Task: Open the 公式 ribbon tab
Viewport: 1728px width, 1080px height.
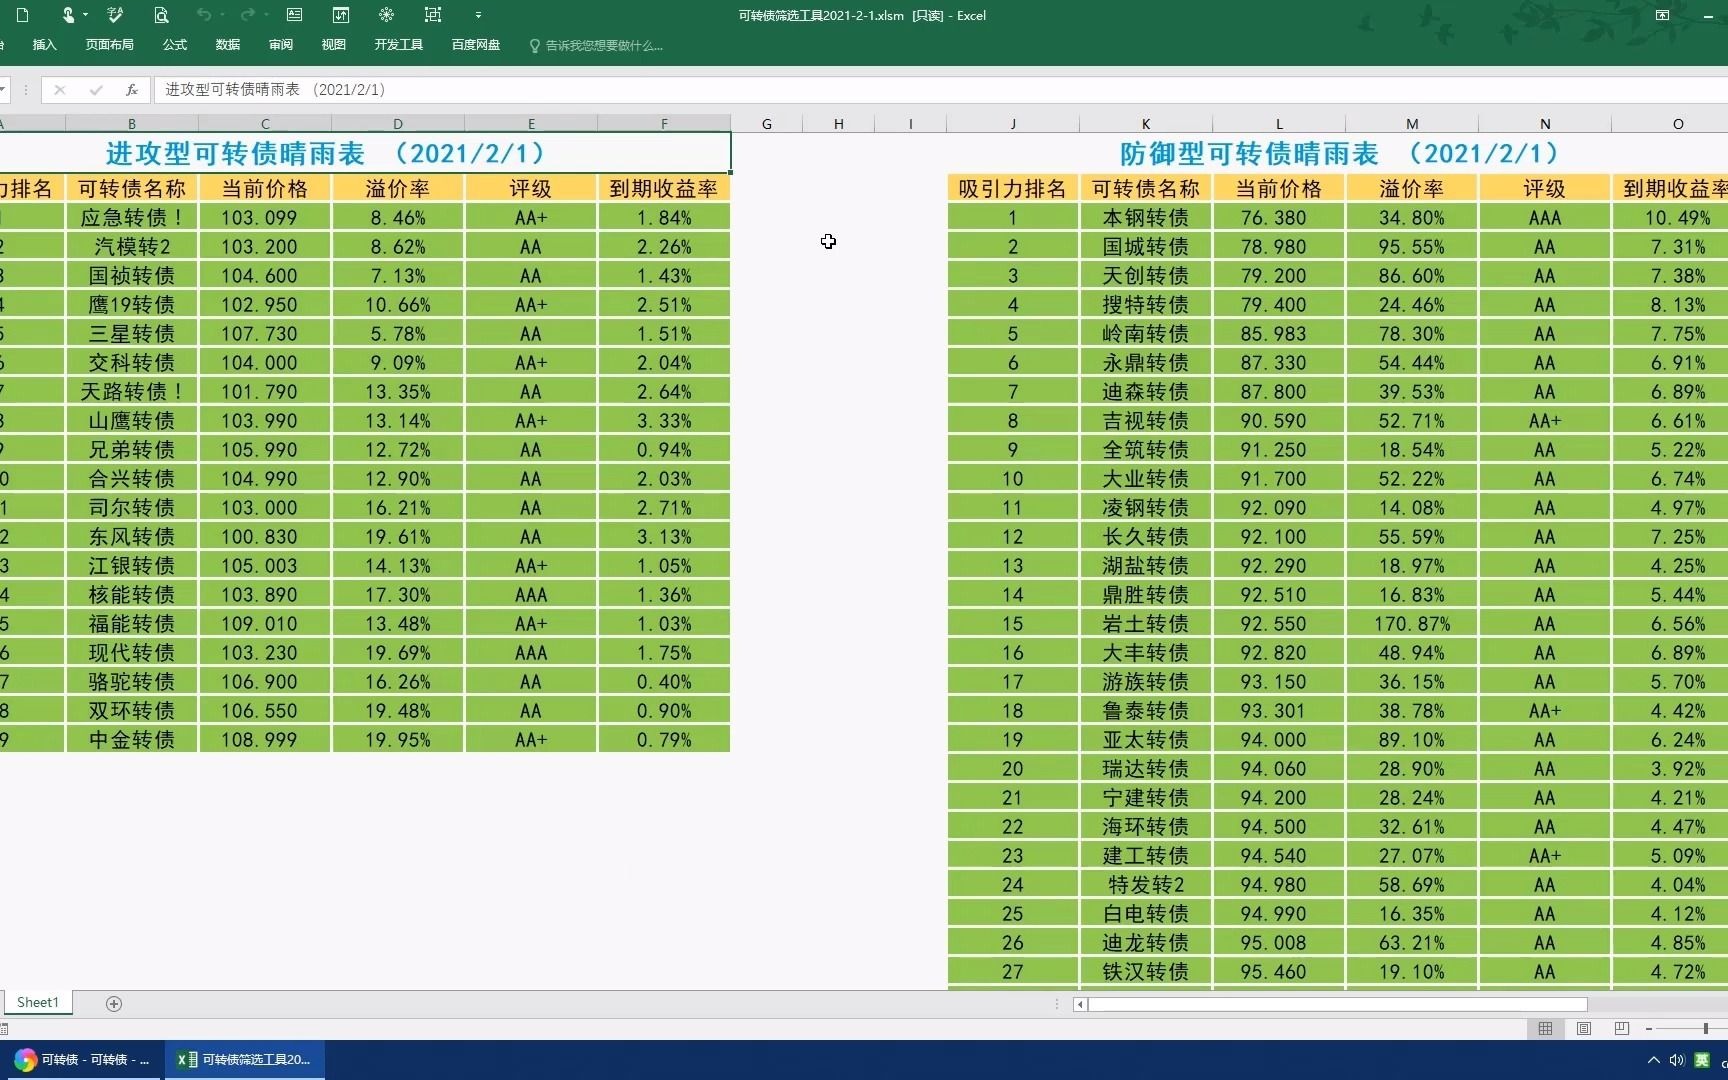Action: coord(175,45)
